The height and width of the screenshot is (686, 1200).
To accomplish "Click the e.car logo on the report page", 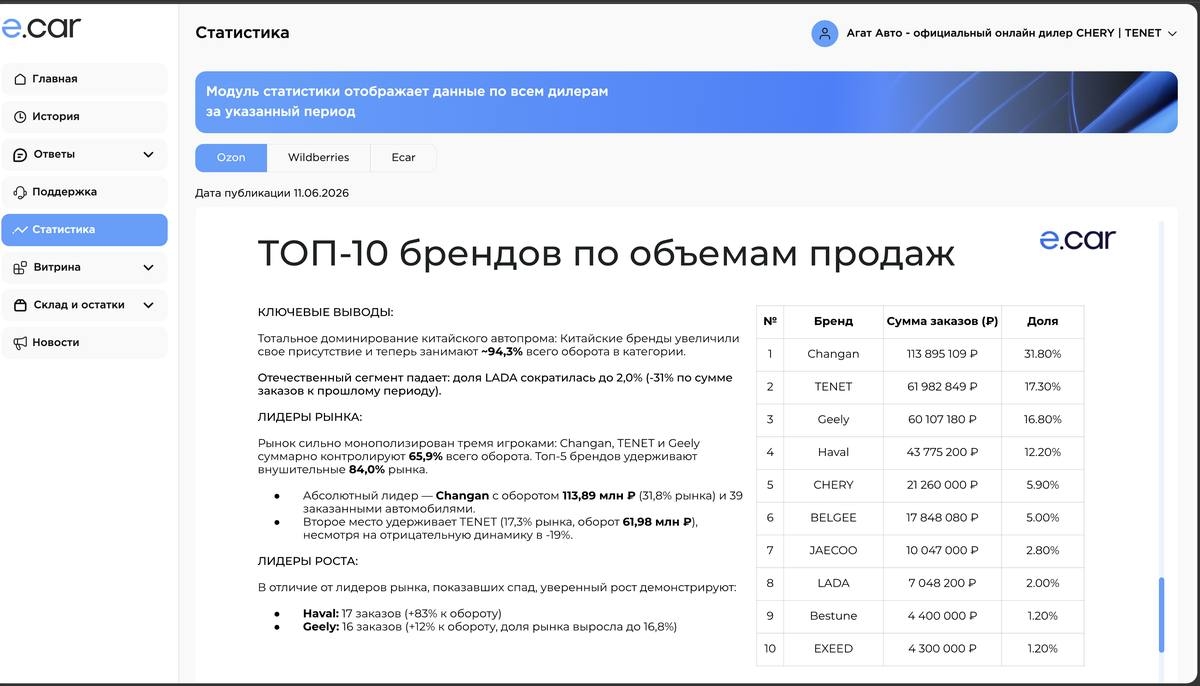I will [1077, 239].
